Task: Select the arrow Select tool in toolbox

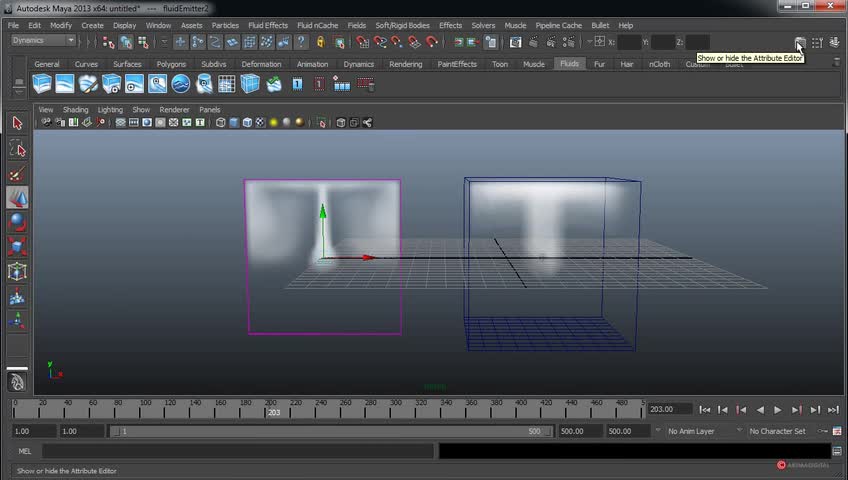Action: (x=17, y=123)
